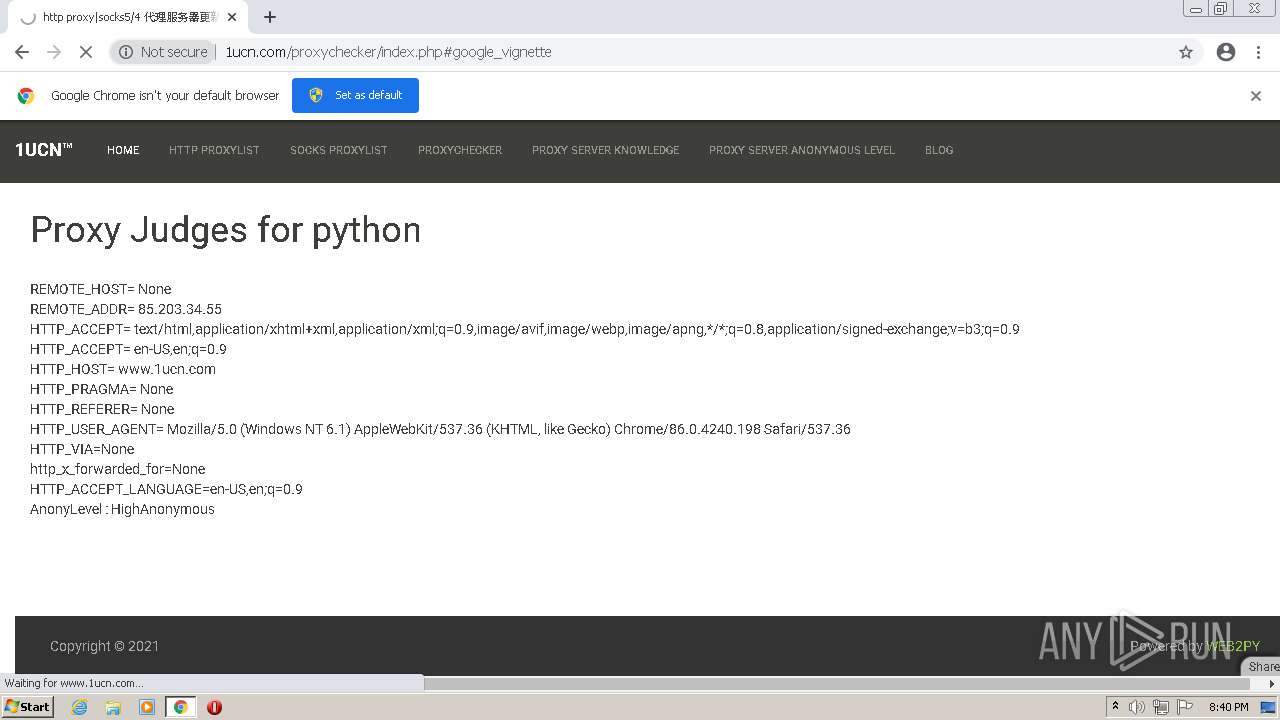The image size is (1280, 720).
Task: Open the Windows Start button
Action: point(27,707)
